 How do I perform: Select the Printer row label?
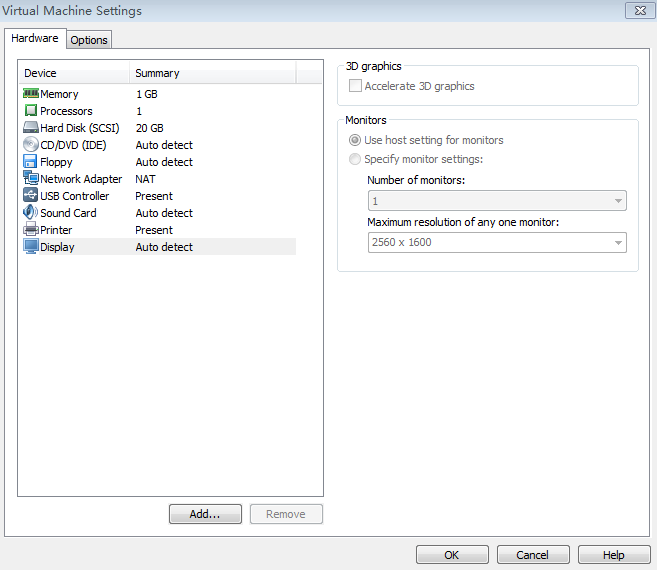(56, 230)
